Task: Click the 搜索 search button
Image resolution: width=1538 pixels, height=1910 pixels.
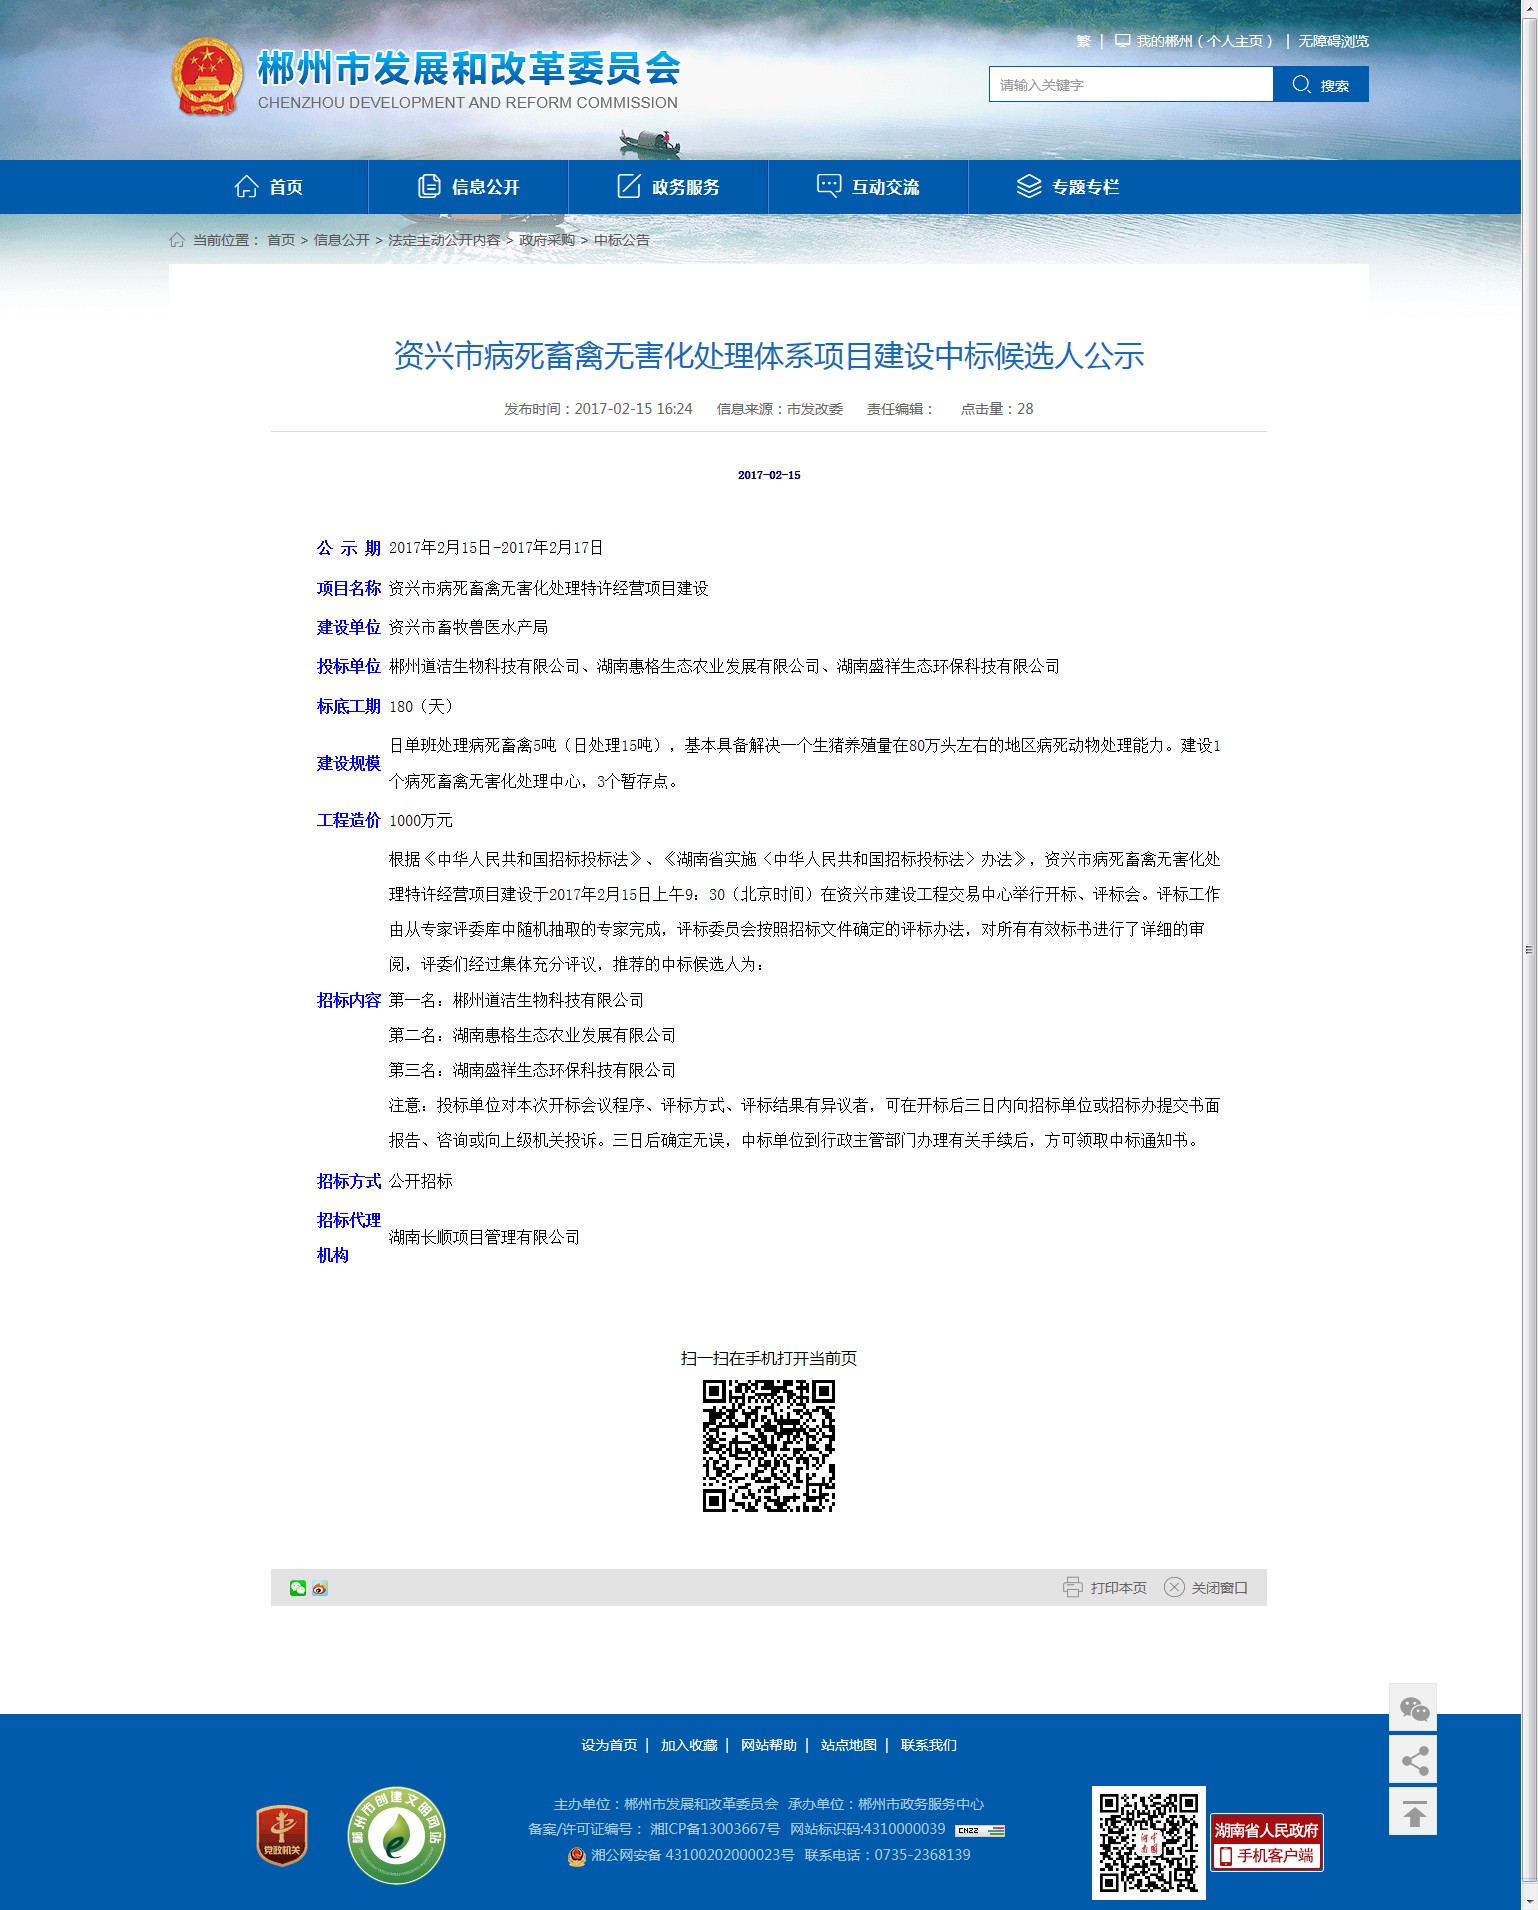Action: pyautogui.click(x=1321, y=84)
